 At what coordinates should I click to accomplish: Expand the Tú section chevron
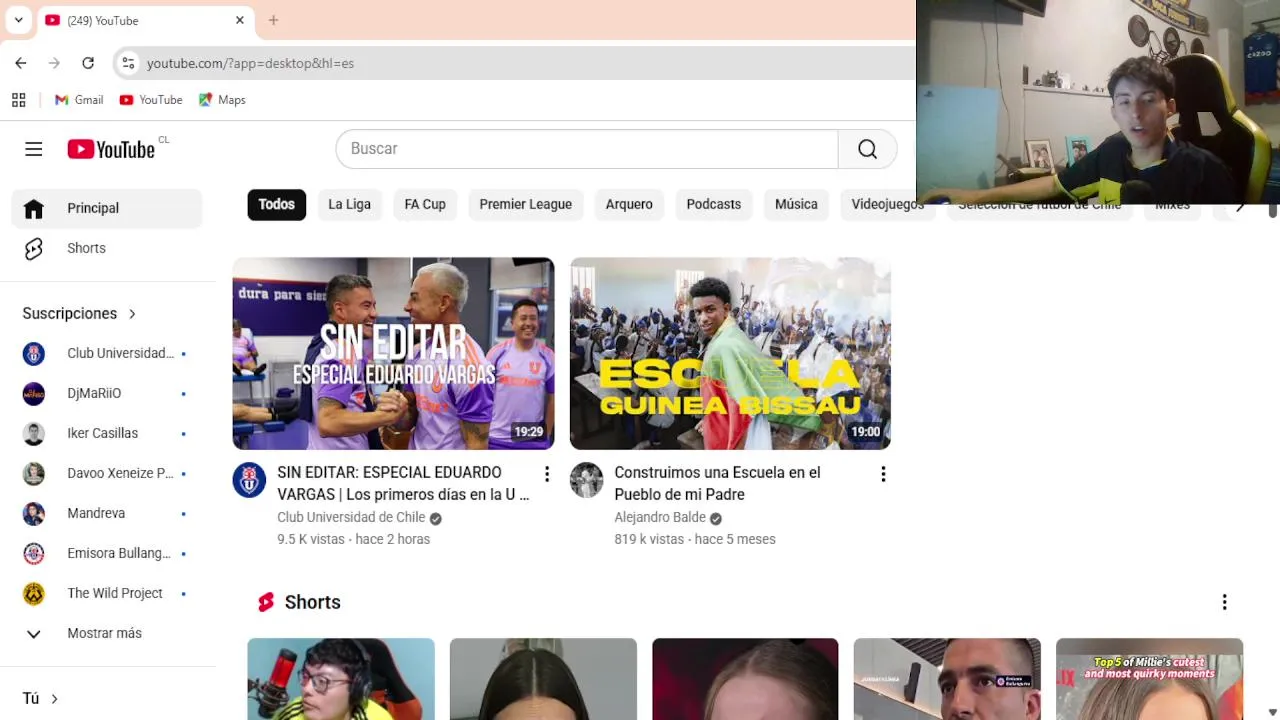coord(54,699)
